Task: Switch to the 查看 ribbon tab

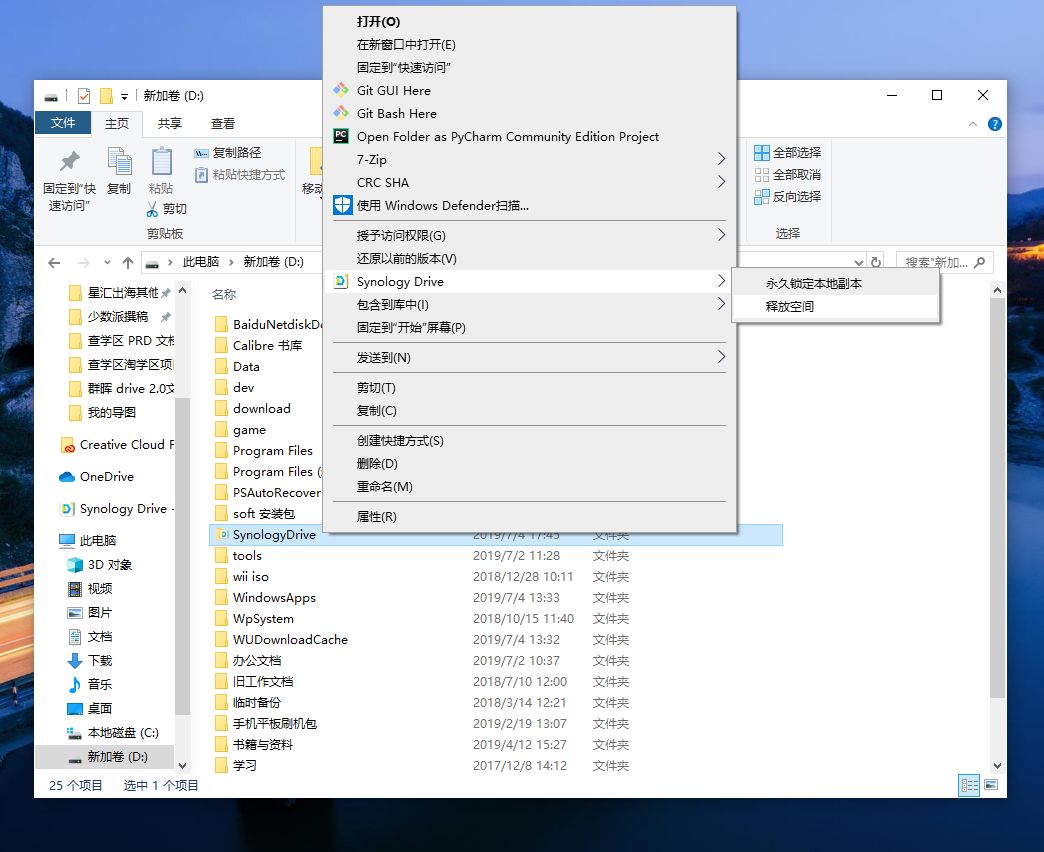Action: point(223,123)
